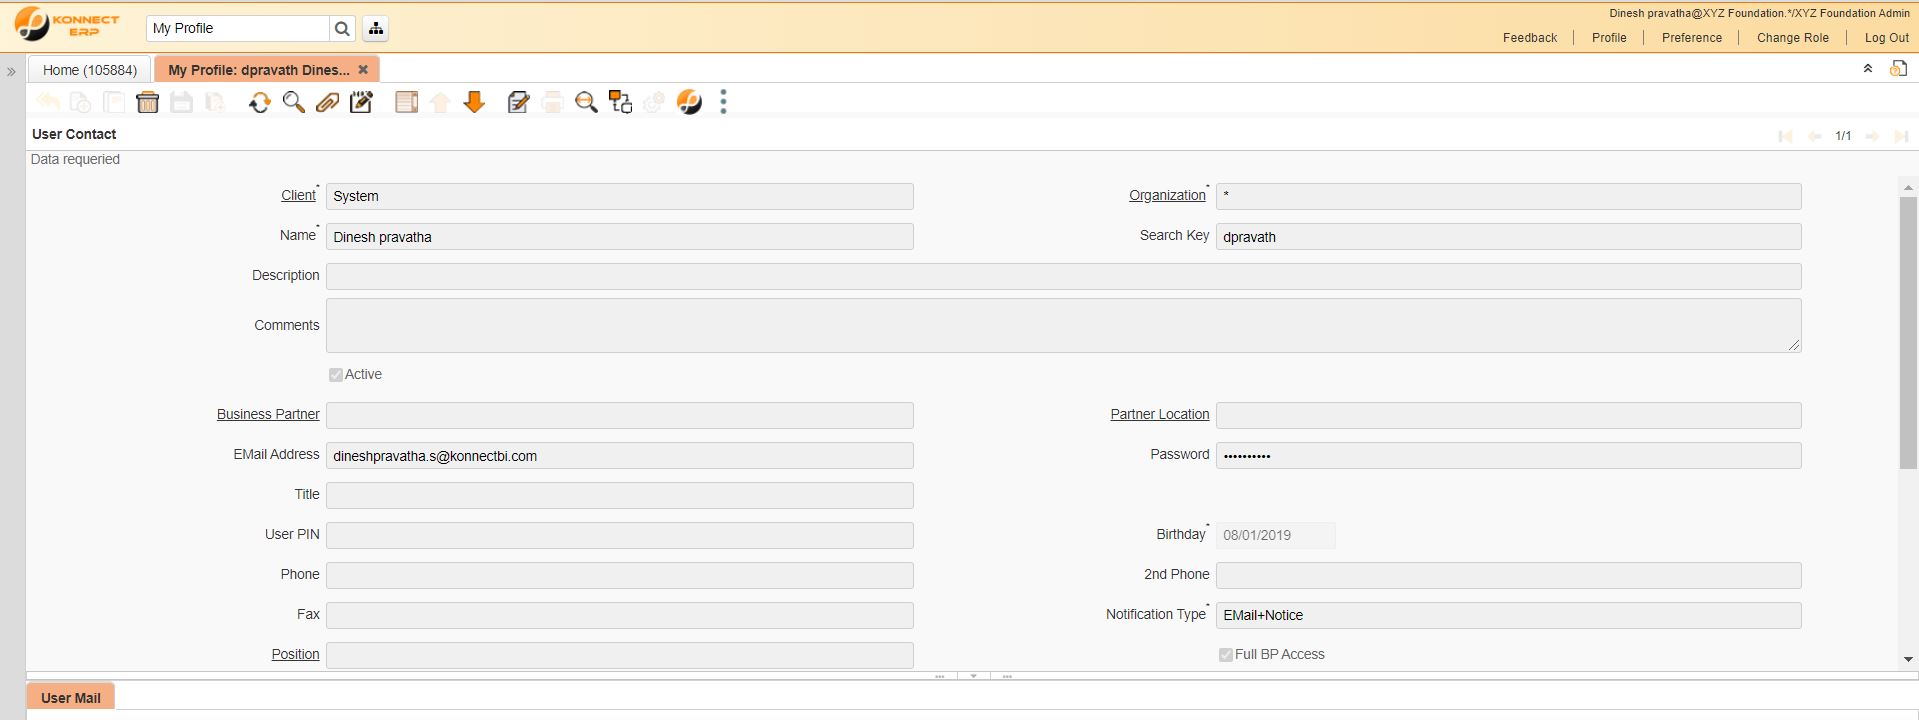Viewport: 1919px width, 720px height.
Task: Click the menu tree icon beside the search box
Action: point(376,29)
